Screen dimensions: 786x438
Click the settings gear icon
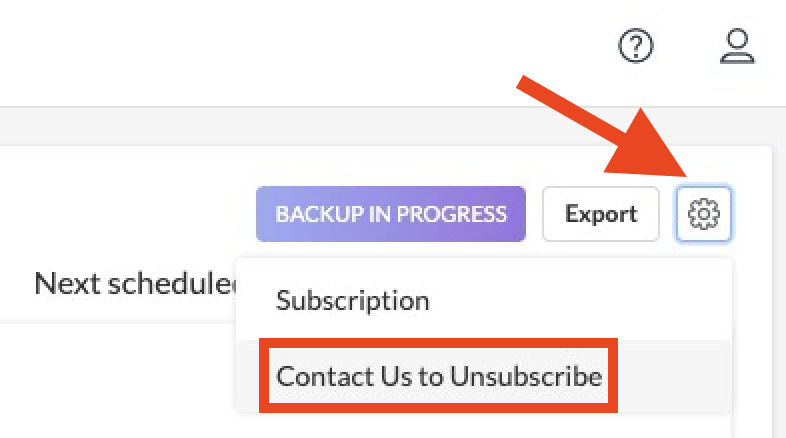[x=704, y=214]
